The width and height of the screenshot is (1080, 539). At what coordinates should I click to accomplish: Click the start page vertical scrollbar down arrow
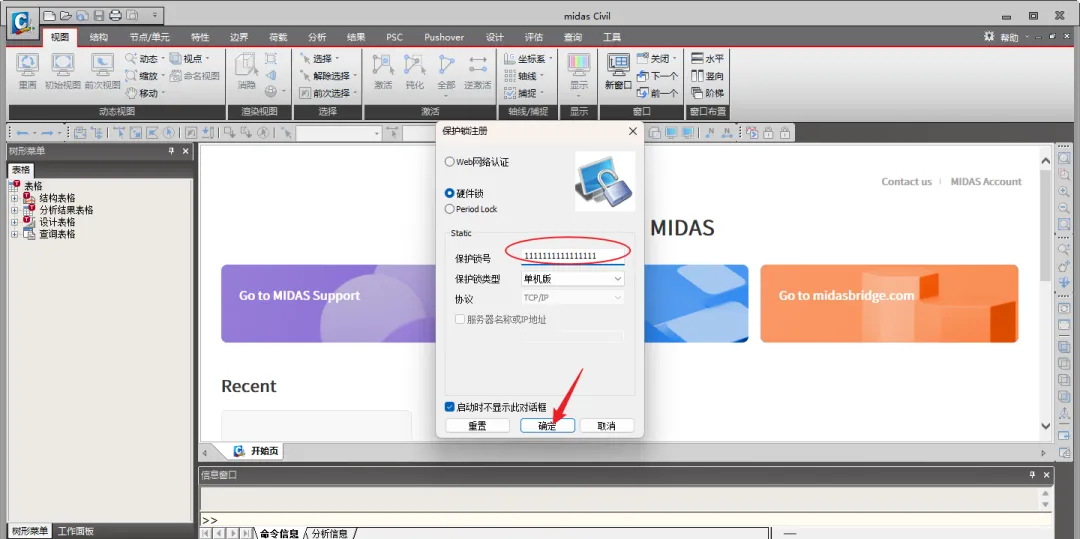click(1046, 426)
